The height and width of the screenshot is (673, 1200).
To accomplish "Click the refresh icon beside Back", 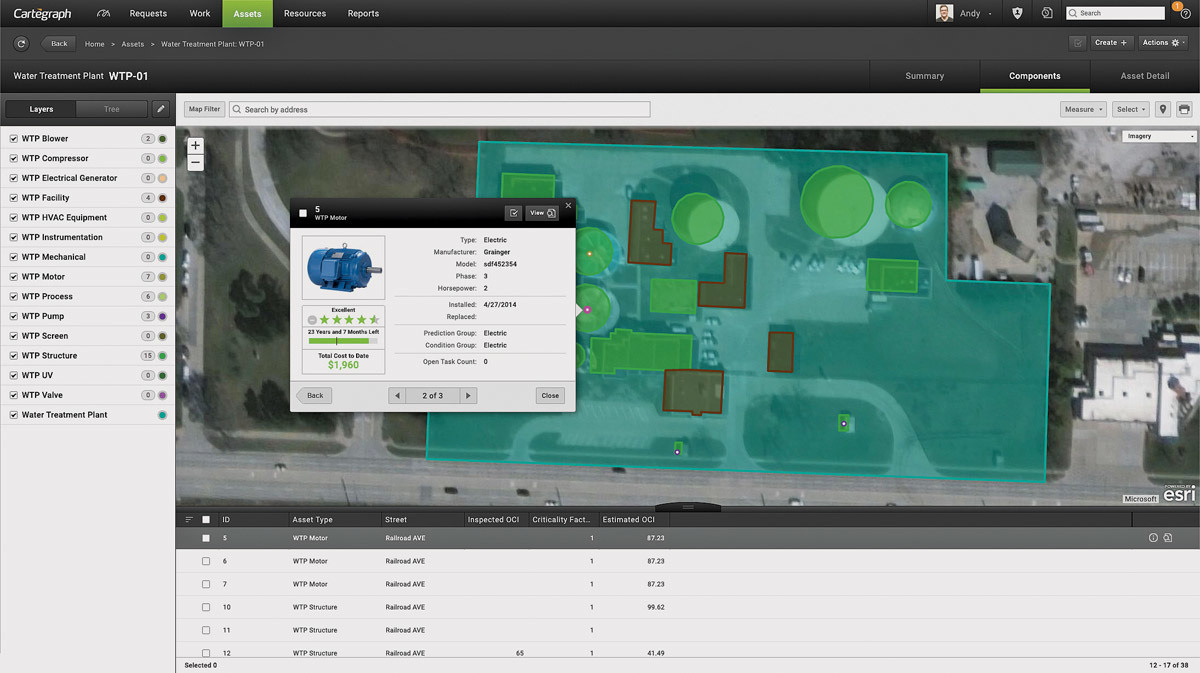I will 20,43.
